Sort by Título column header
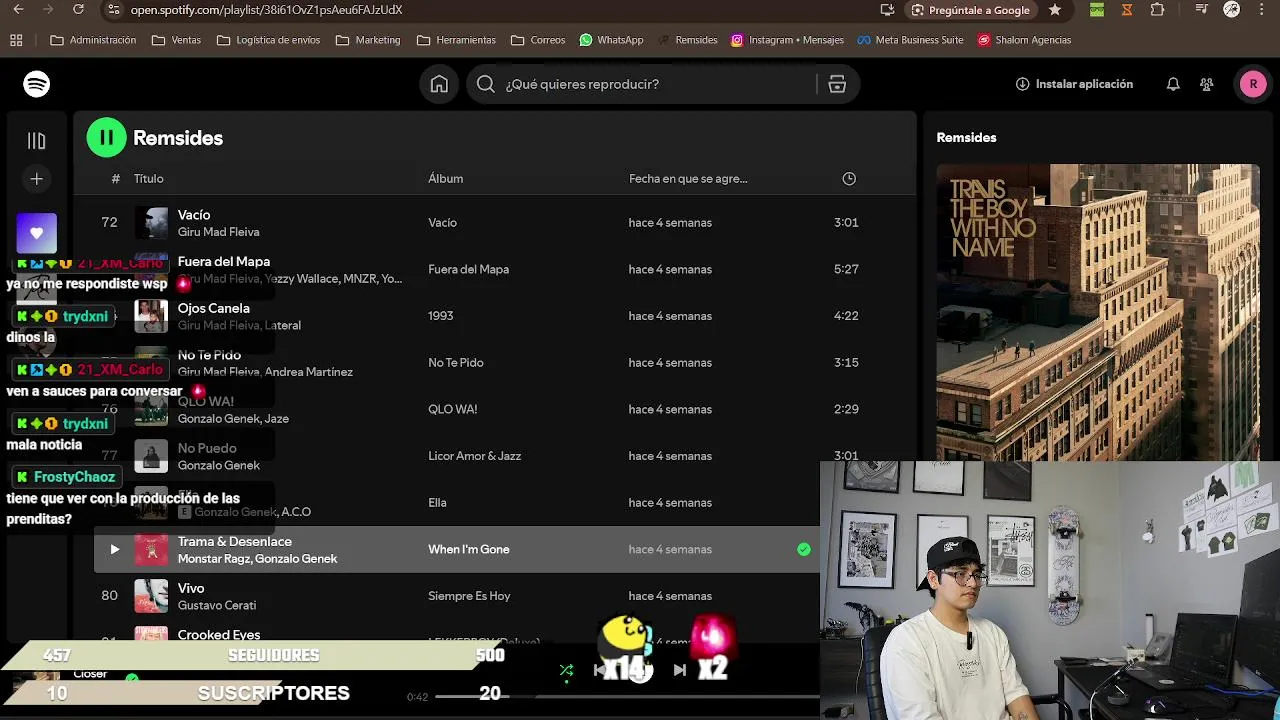Viewport: 1280px width, 720px height. click(148, 179)
